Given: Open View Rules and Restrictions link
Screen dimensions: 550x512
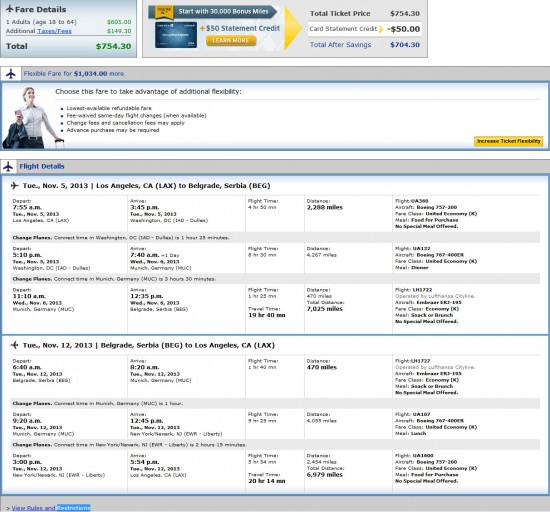Looking at the screenshot, I should (x=51, y=508).
